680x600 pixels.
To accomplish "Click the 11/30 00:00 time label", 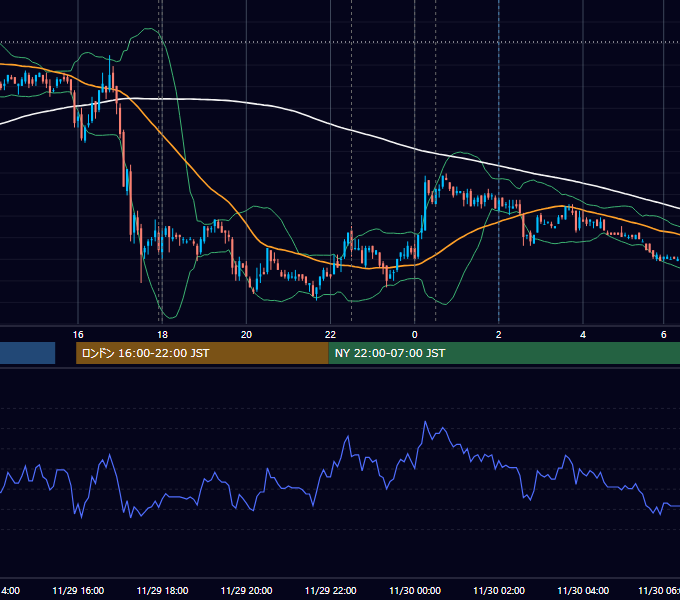I will pyautogui.click(x=415, y=590).
